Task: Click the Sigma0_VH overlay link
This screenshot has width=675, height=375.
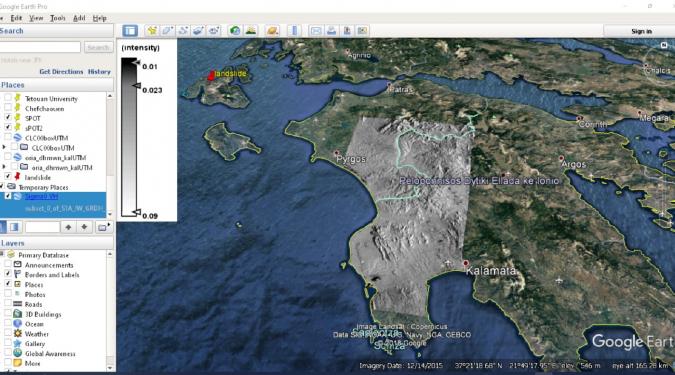Action: [41, 196]
